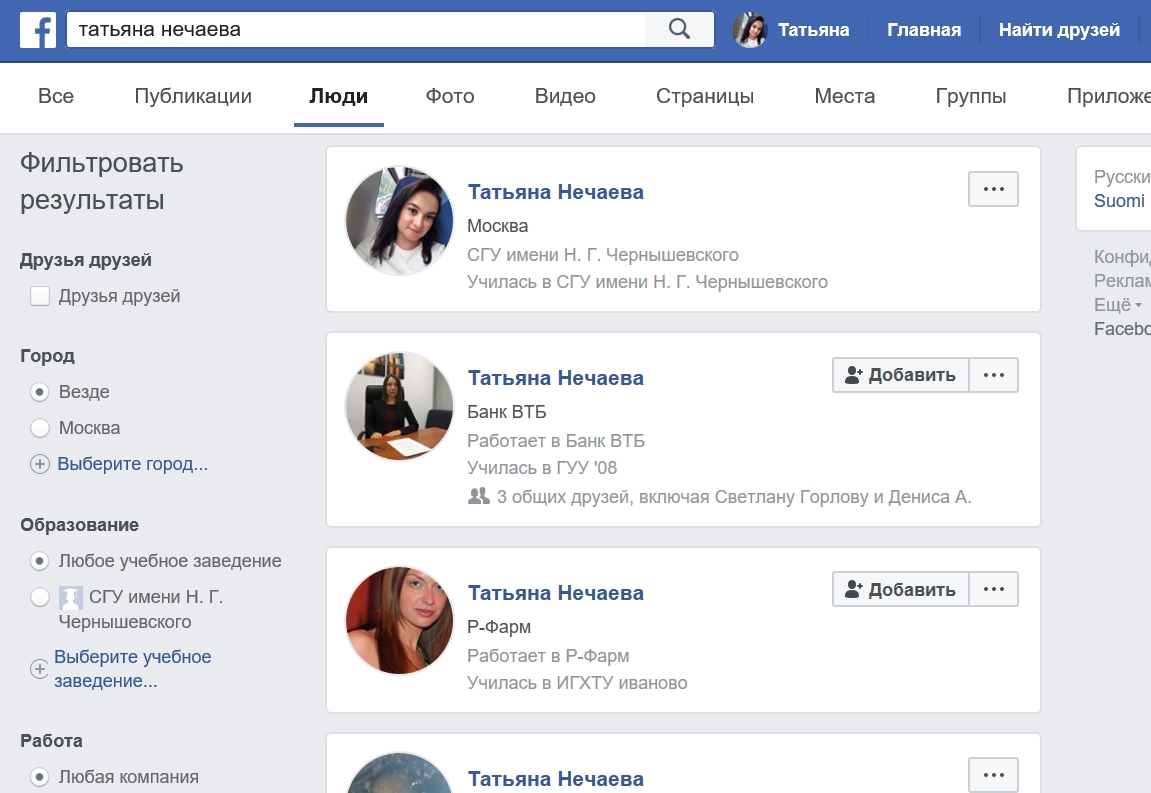1151x793 pixels.
Task: Open Татьяна Нечаева profile from Р-Фарм
Action: coord(556,593)
